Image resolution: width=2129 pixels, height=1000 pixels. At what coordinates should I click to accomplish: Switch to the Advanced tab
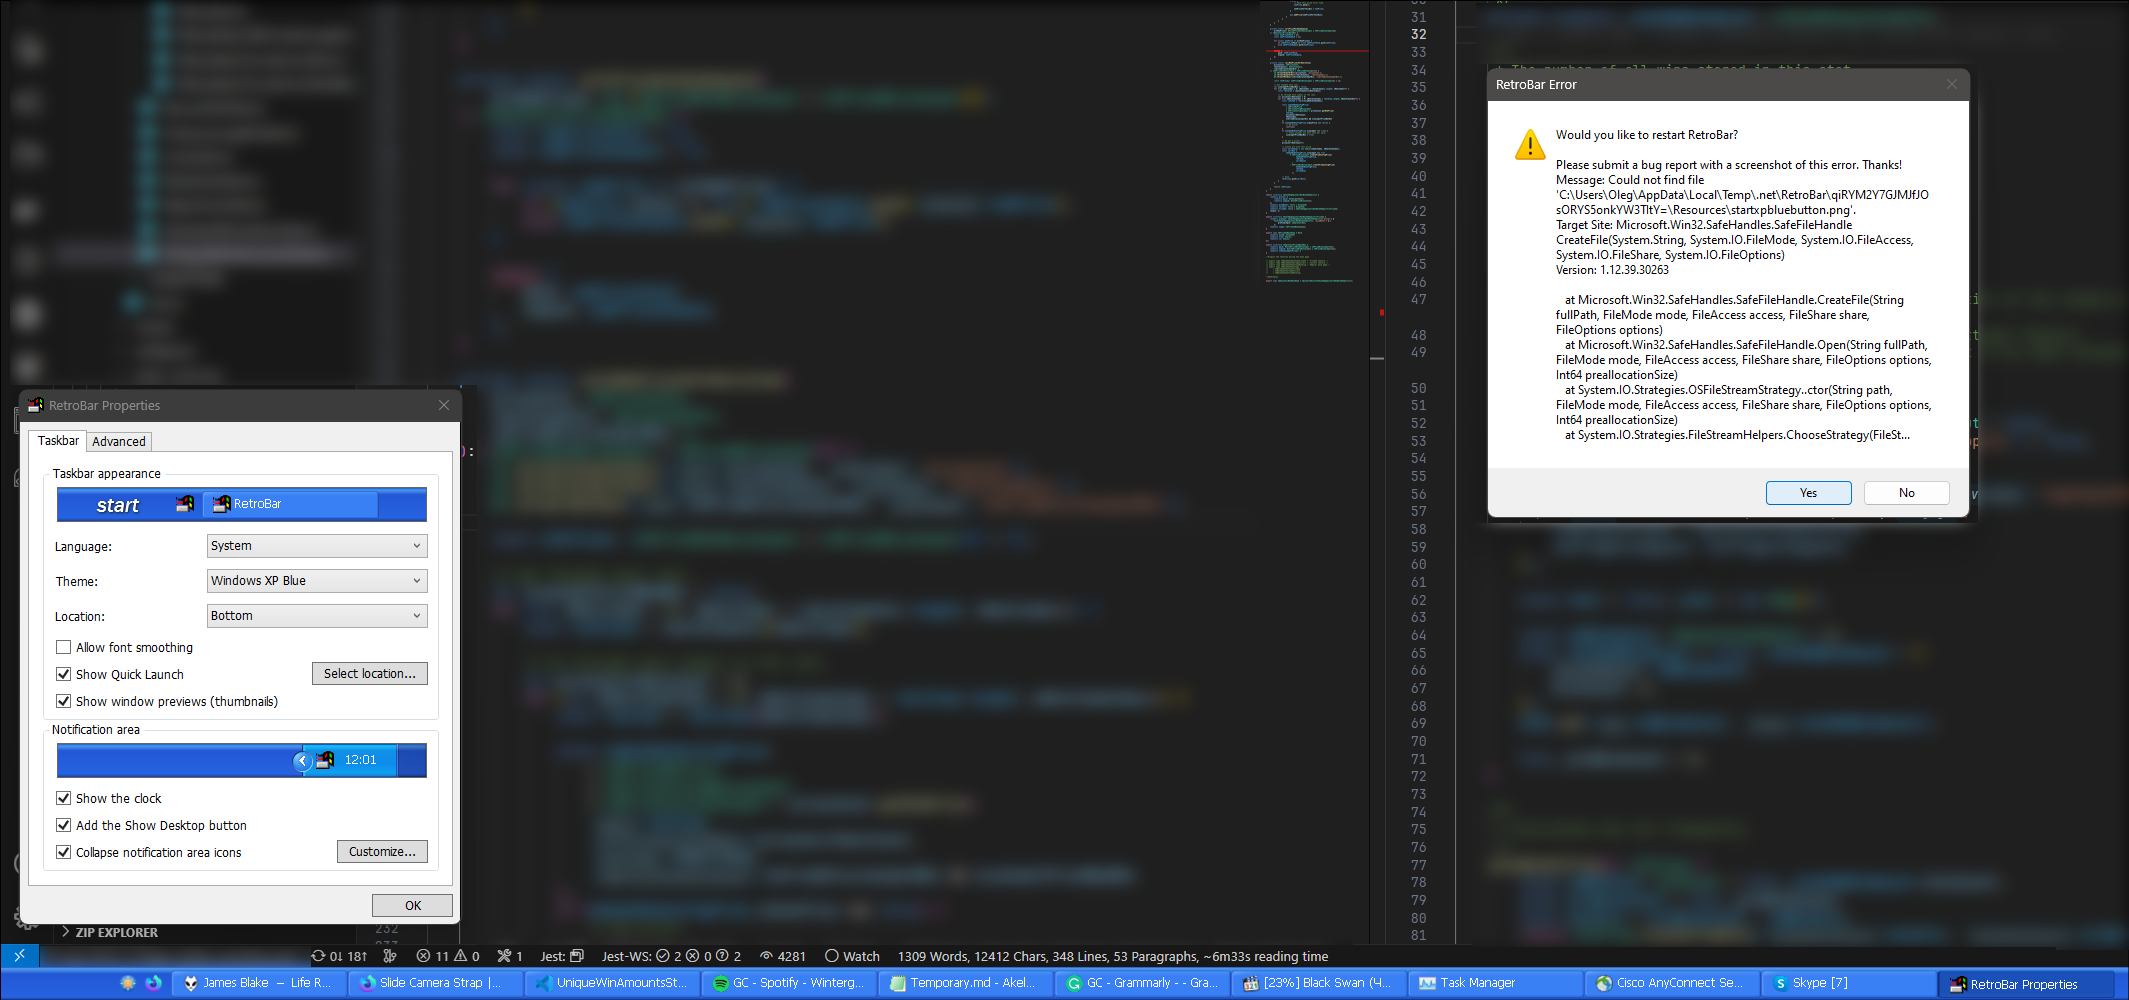pos(118,441)
